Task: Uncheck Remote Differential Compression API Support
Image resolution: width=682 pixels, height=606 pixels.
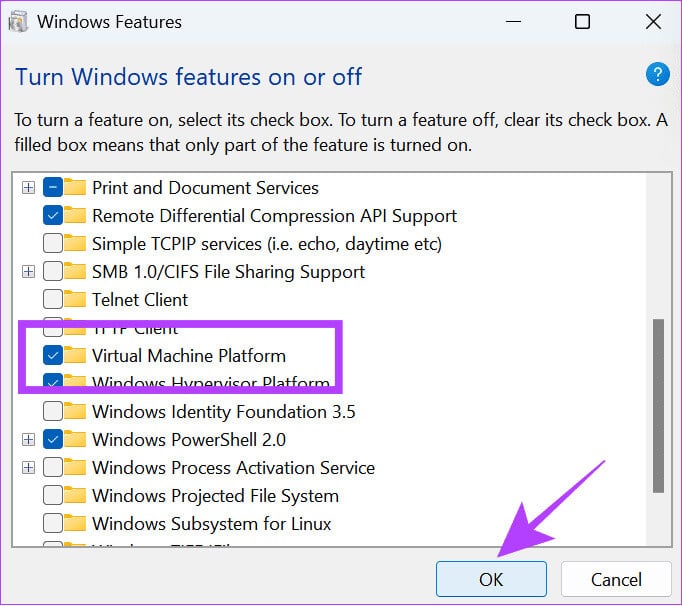Action: pos(53,215)
